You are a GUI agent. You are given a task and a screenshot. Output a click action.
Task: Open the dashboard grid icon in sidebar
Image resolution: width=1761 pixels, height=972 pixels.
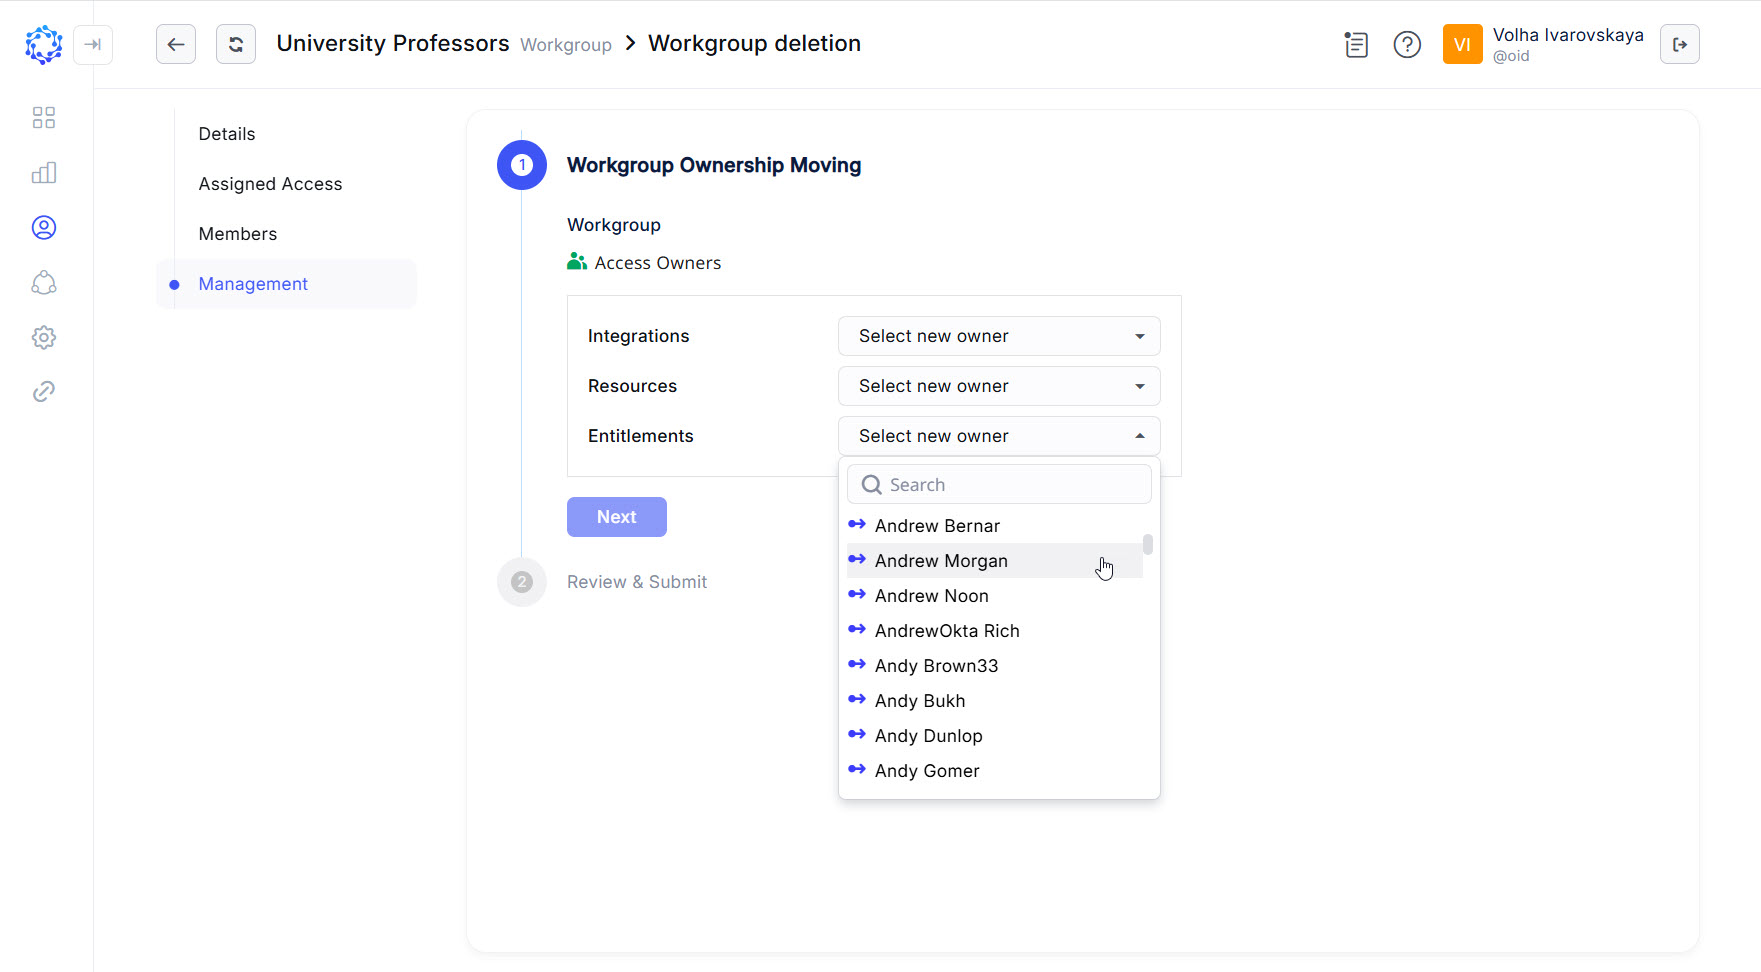tap(44, 118)
